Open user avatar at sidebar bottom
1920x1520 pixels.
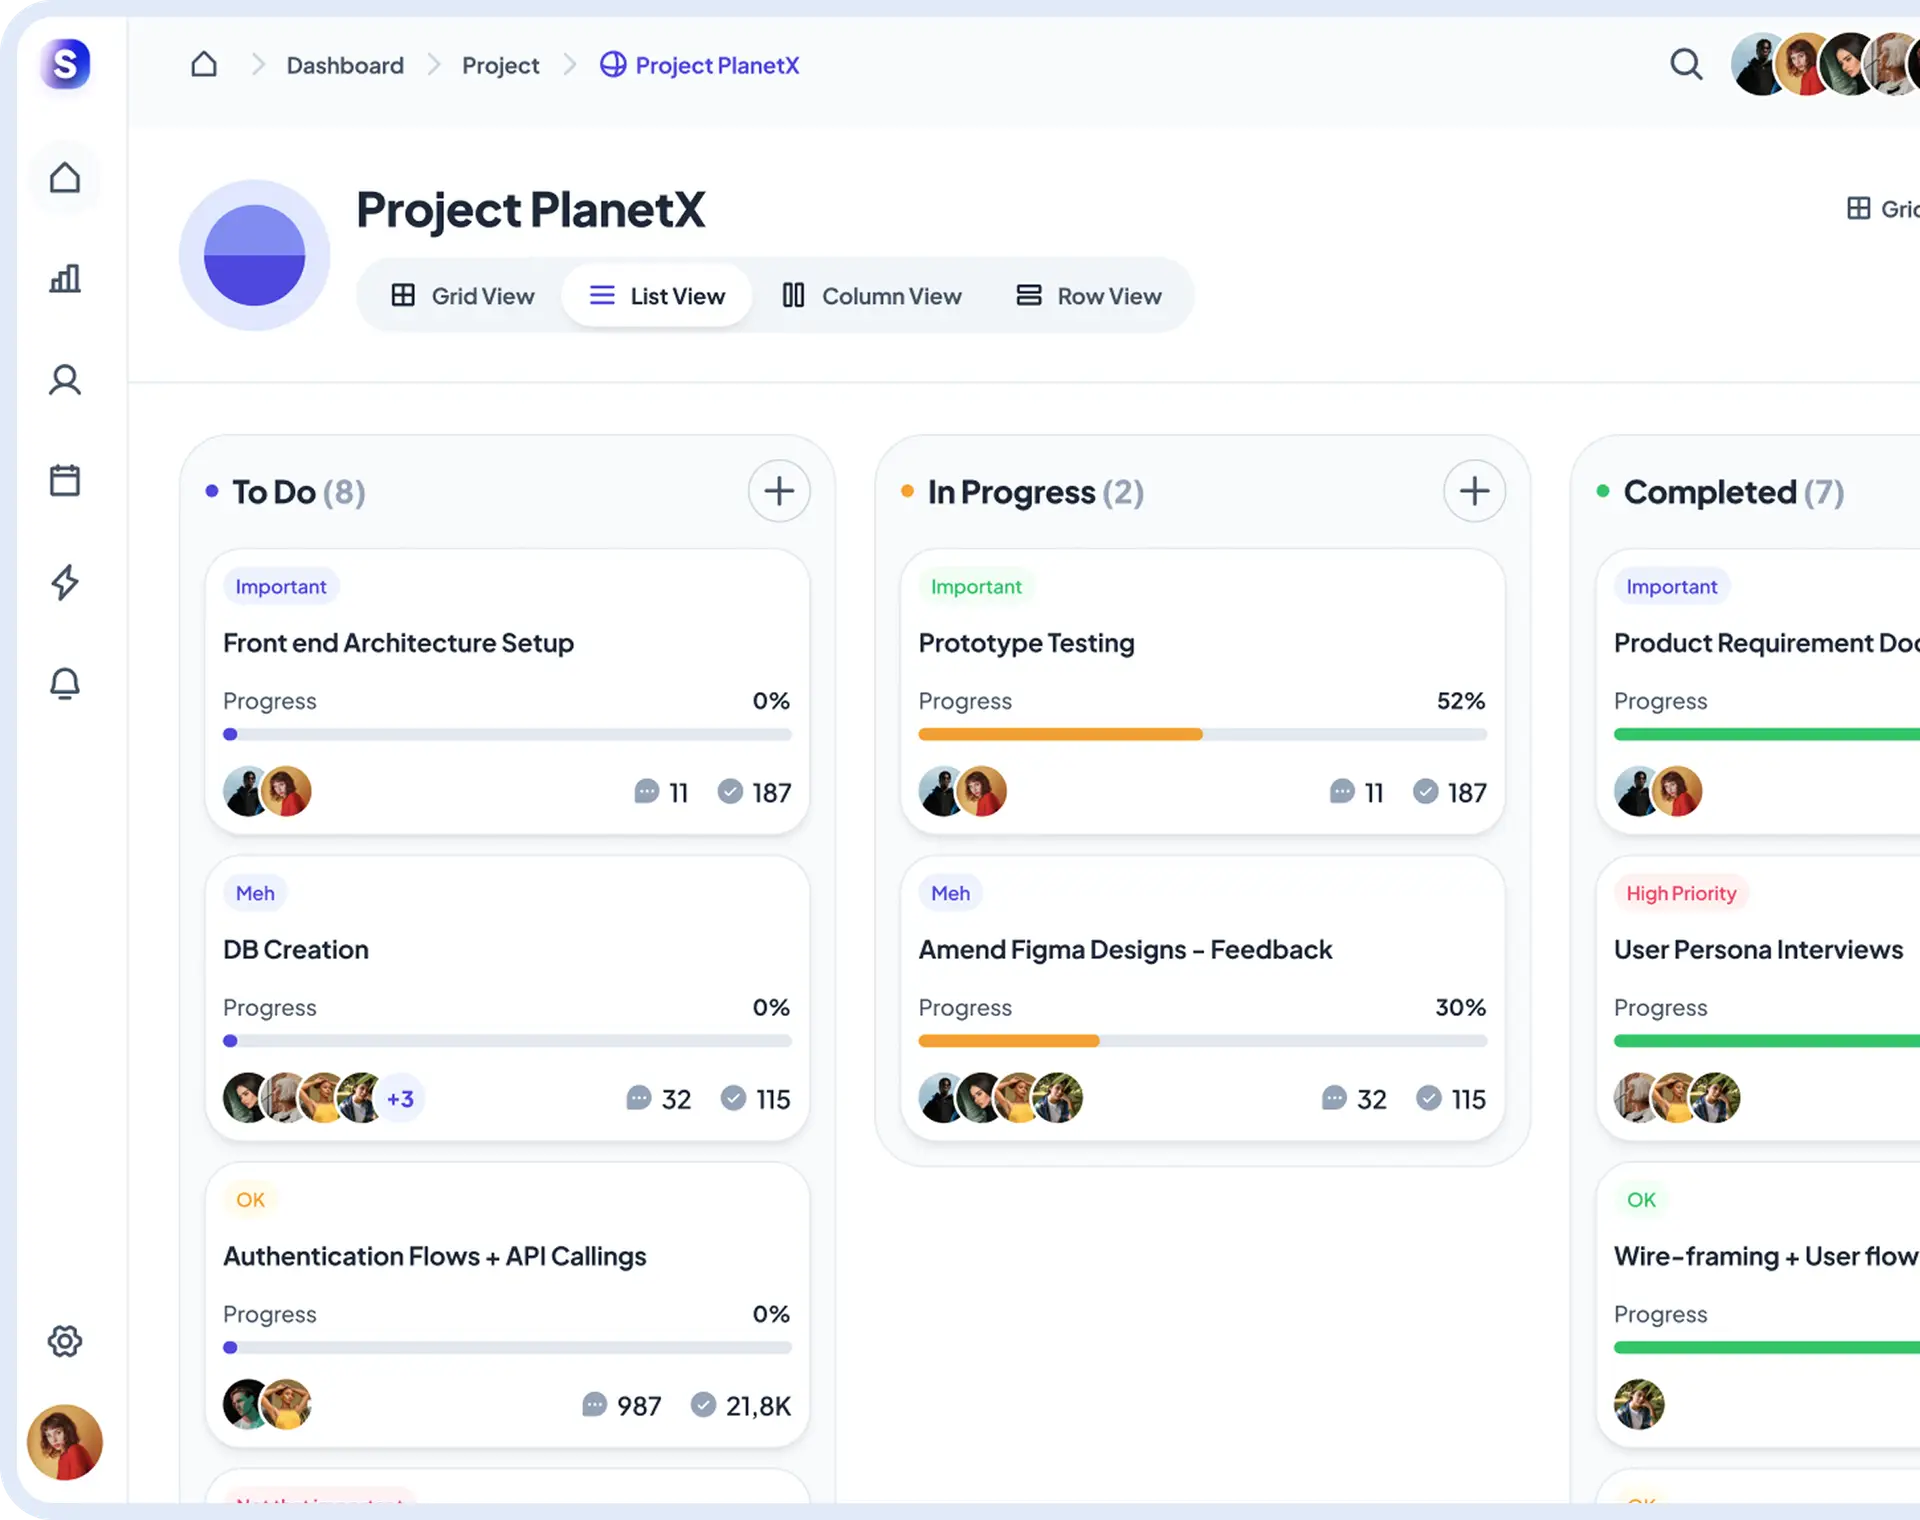click(65, 1442)
